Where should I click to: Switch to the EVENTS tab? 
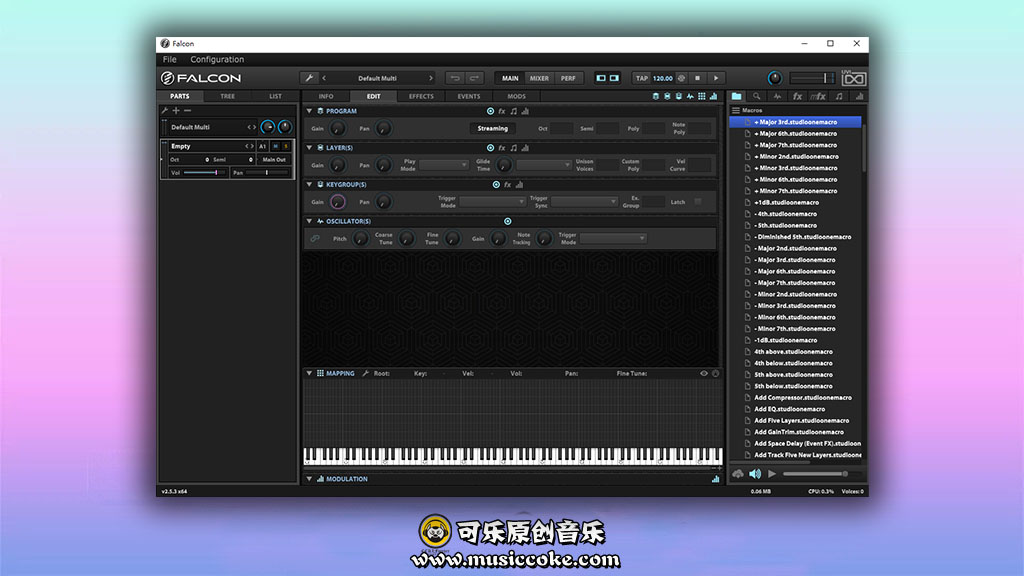[x=468, y=97]
